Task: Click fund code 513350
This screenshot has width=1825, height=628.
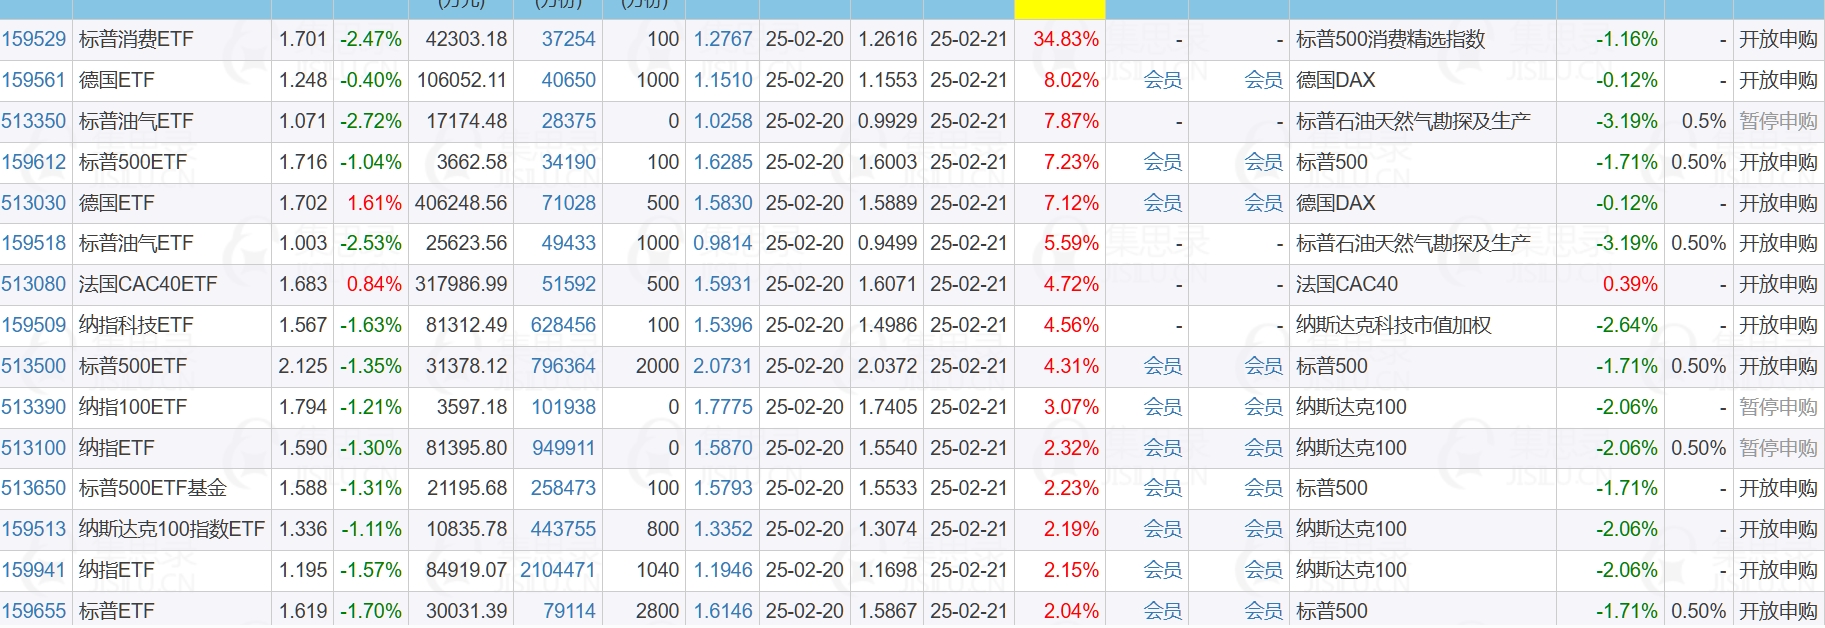Action: (x=34, y=121)
